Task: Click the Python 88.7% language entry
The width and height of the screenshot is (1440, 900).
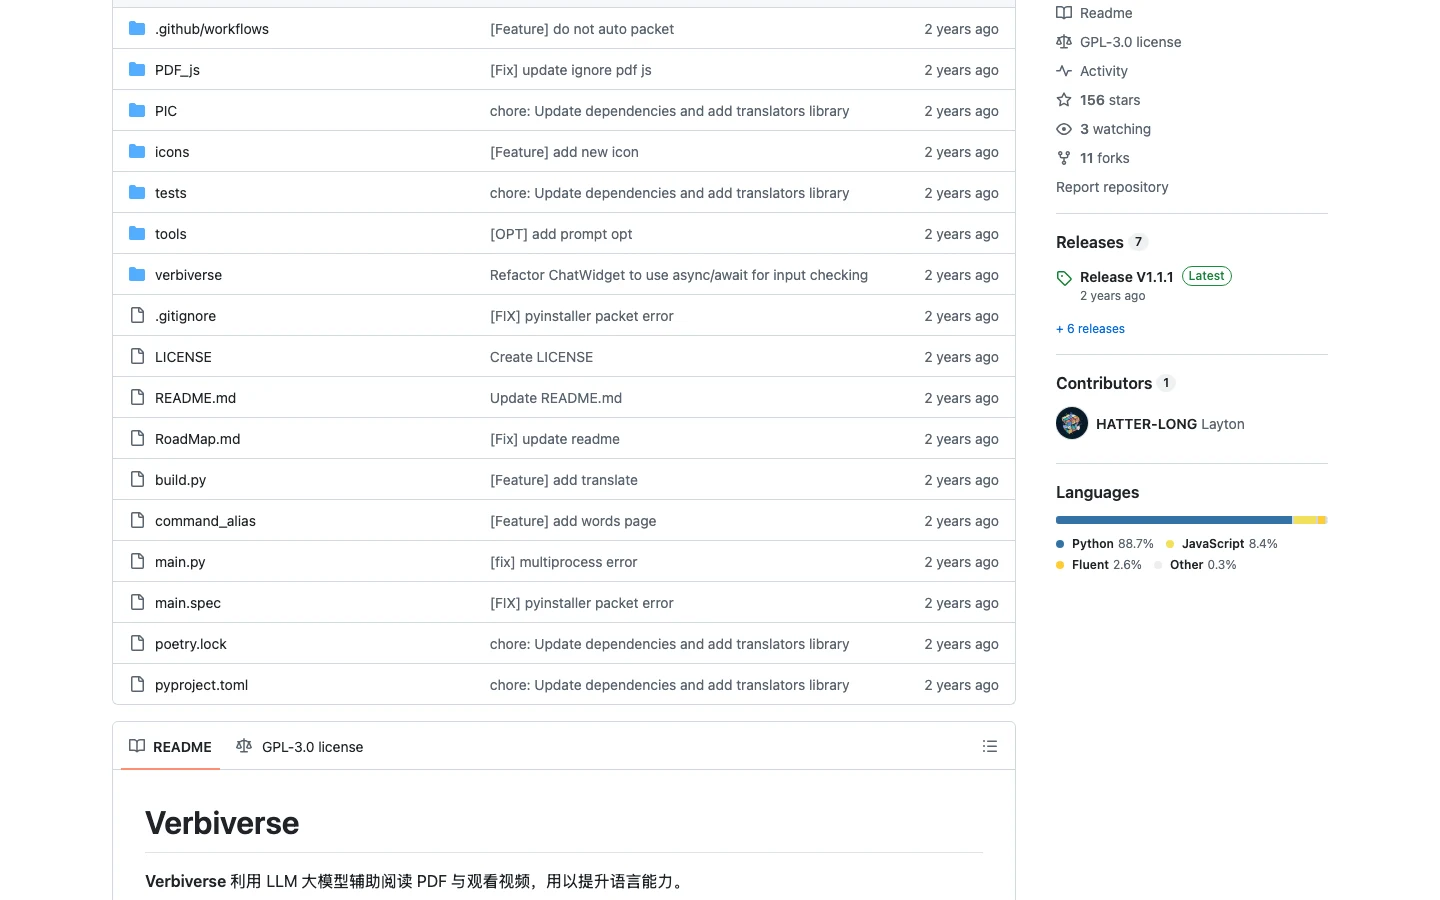Action: click(x=1105, y=544)
